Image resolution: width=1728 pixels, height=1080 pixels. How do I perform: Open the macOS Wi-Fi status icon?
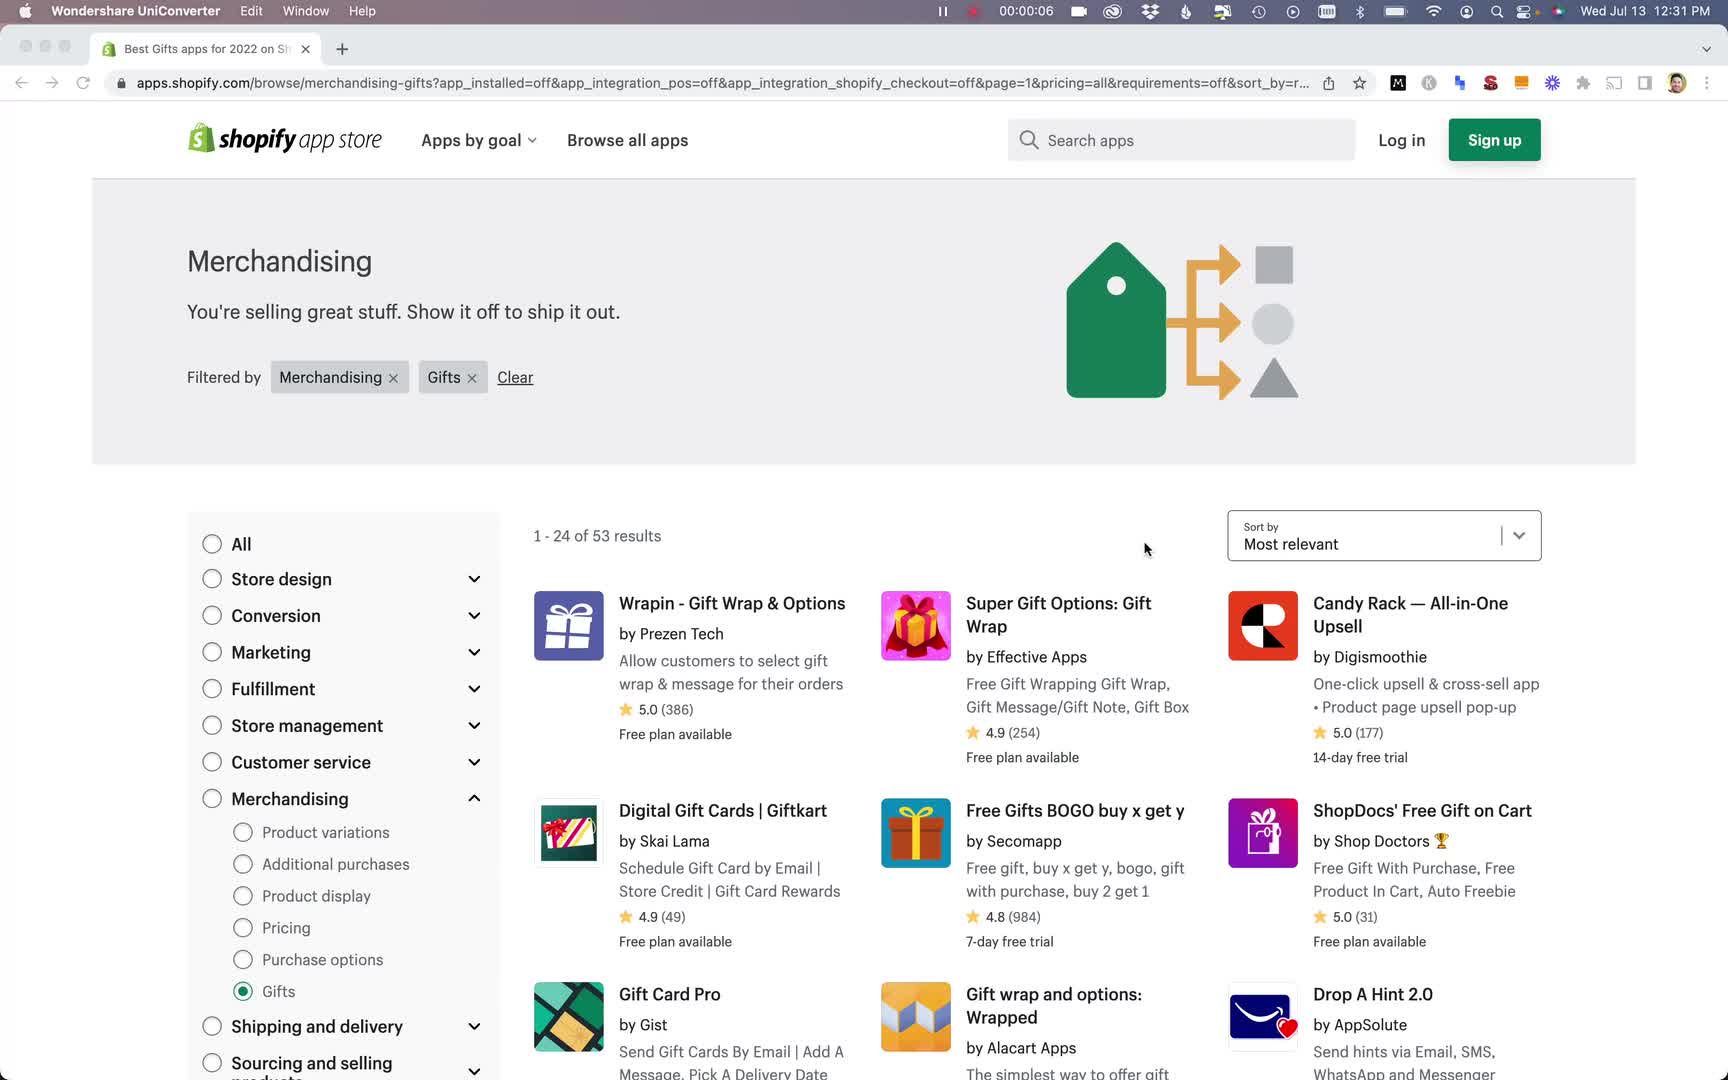[x=1433, y=11]
